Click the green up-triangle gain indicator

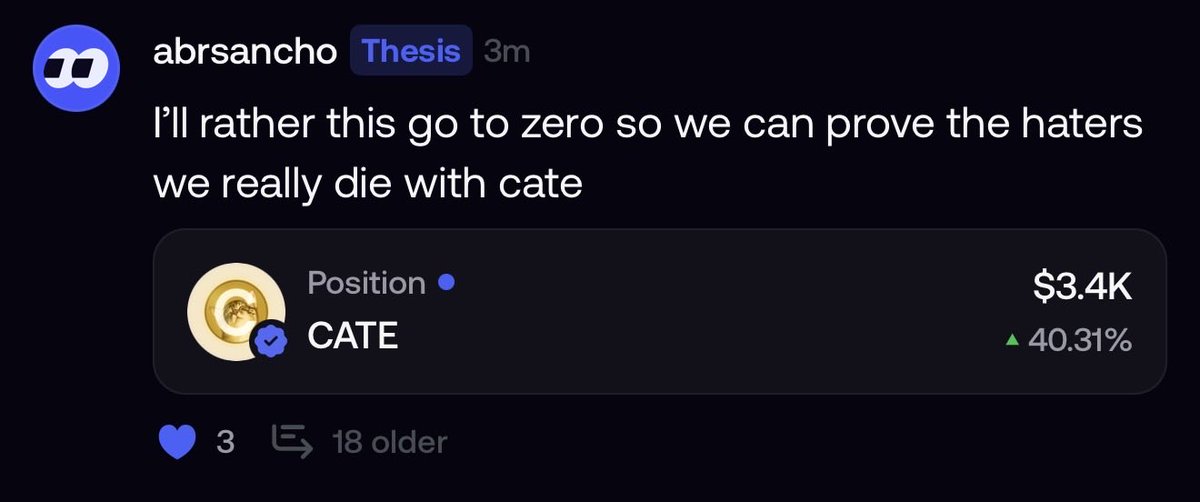click(x=1012, y=342)
